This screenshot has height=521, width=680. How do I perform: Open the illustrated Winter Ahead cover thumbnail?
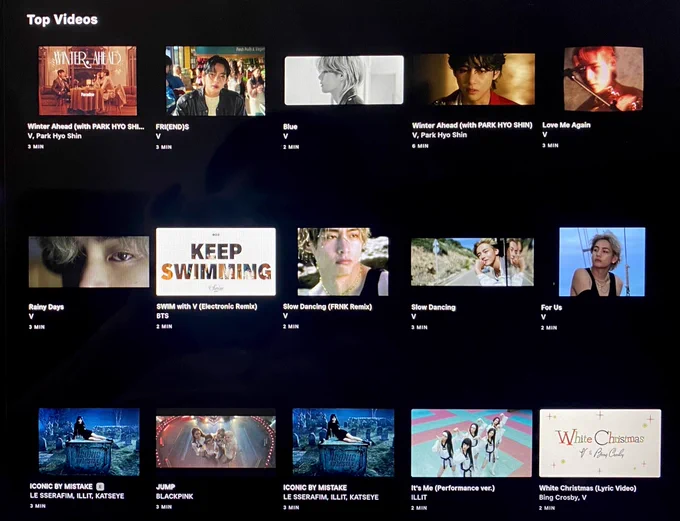pyautogui.click(x=88, y=81)
